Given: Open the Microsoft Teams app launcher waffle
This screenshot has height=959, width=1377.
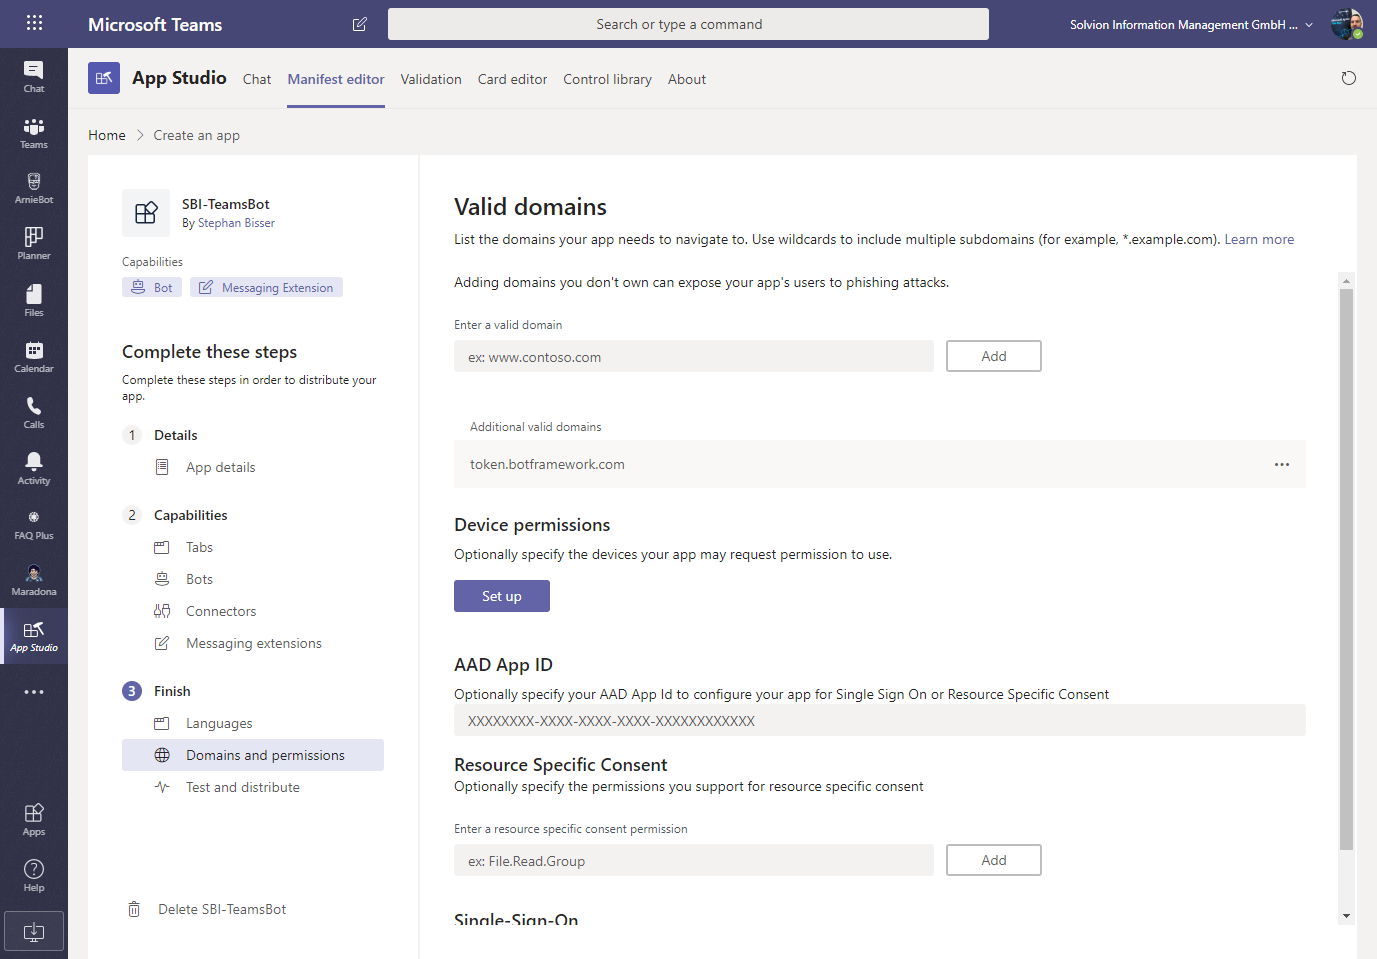Looking at the screenshot, I should click(x=34, y=23).
